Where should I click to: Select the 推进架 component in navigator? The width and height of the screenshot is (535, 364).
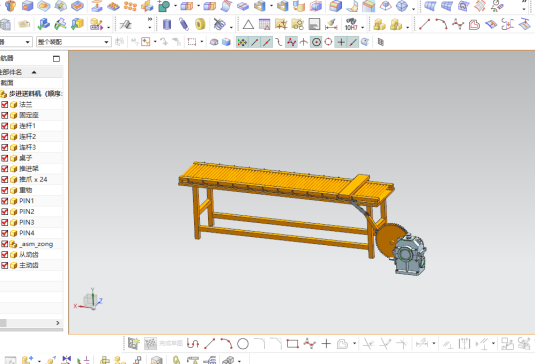point(29,169)
